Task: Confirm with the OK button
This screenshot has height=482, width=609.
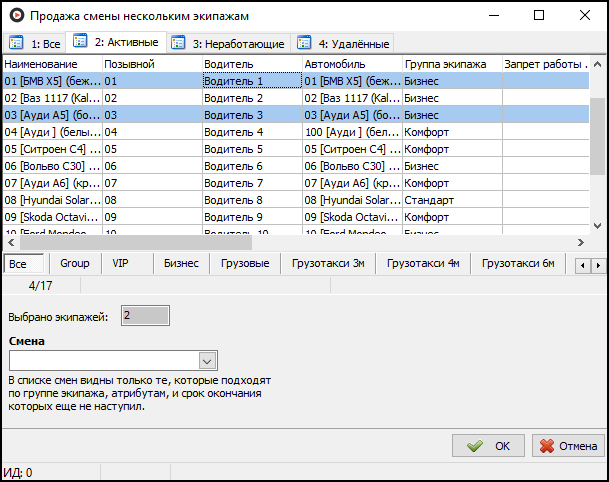Action: 488,446
